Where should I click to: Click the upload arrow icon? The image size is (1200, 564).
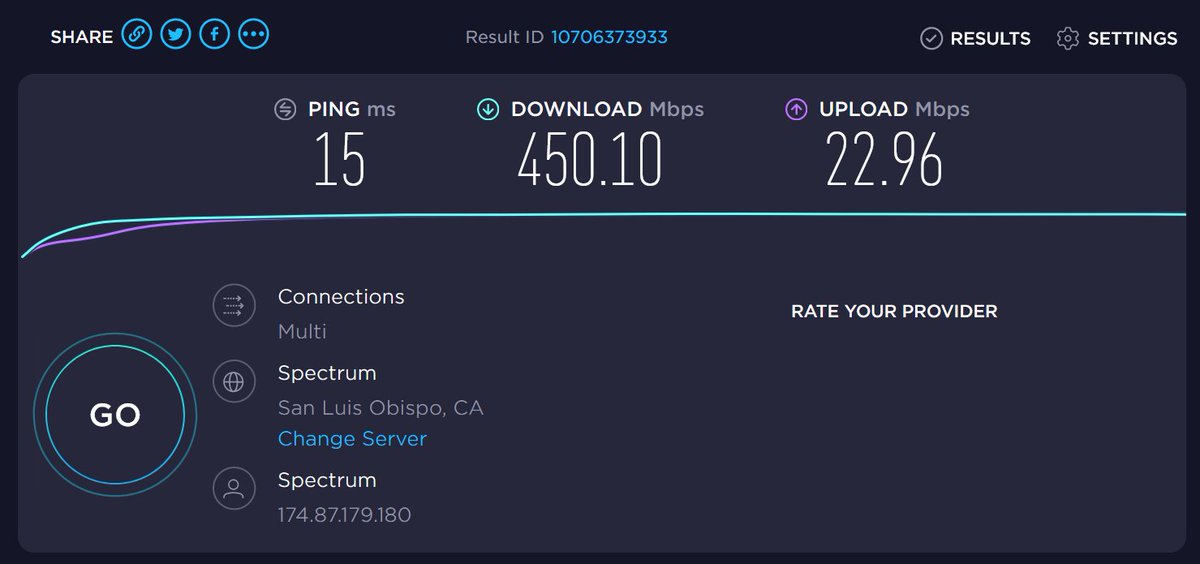click(x=796, y=109)
